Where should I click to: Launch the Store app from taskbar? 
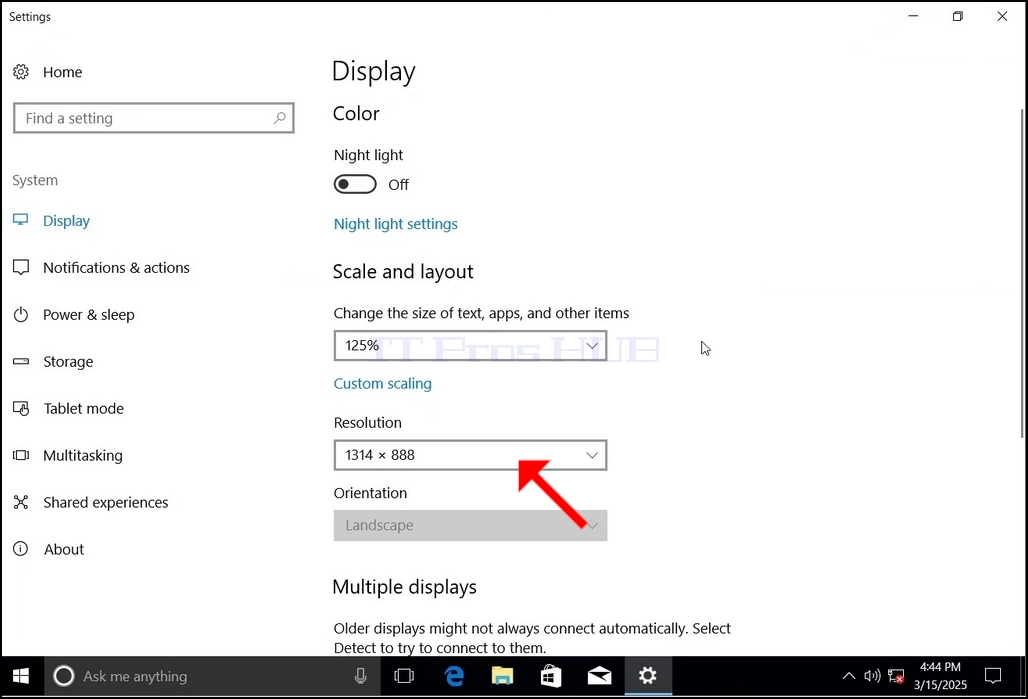pos(551,676)
